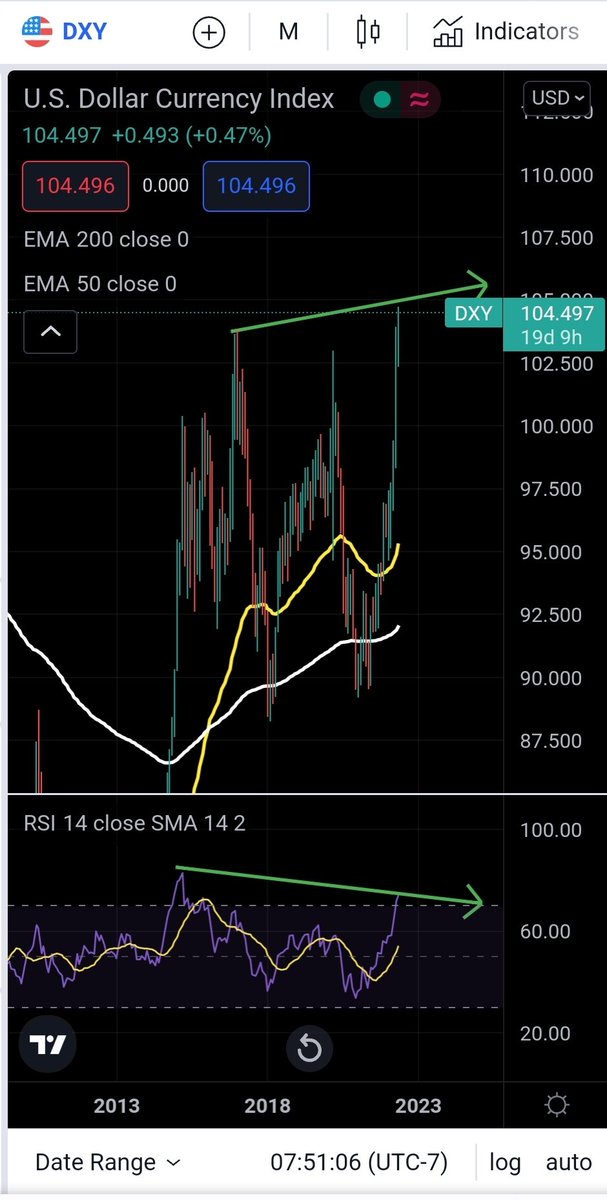Open chart settings via the gear icon

click(x=557, y=1105)
